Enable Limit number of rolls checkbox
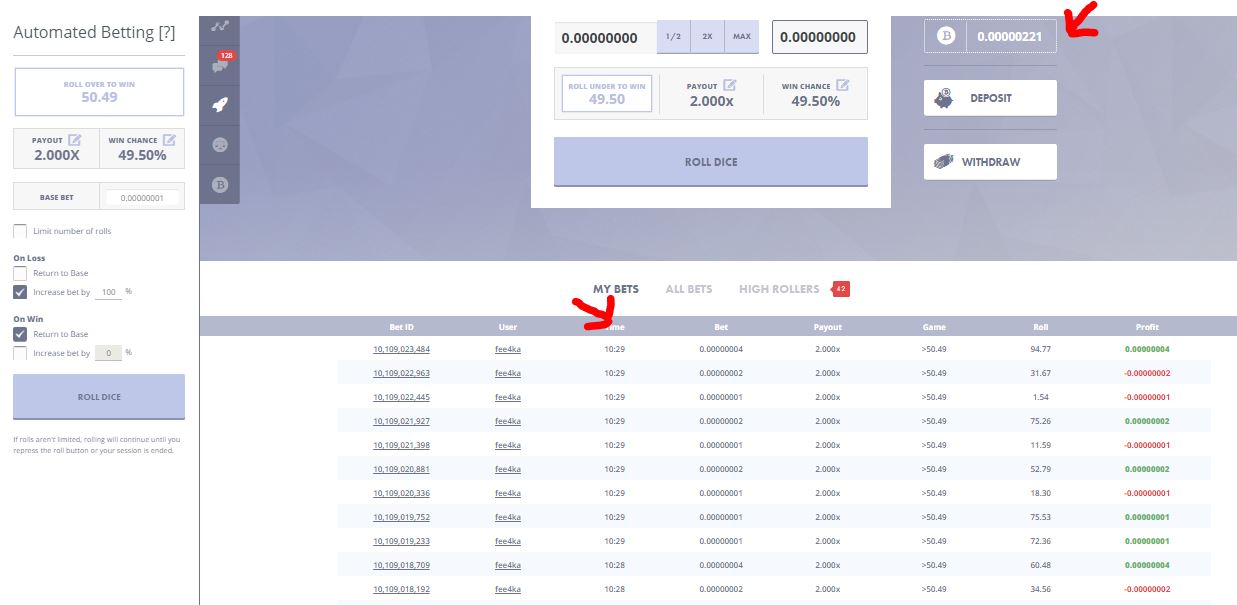This screenshot has height=605, width=1237. point(20,231)
